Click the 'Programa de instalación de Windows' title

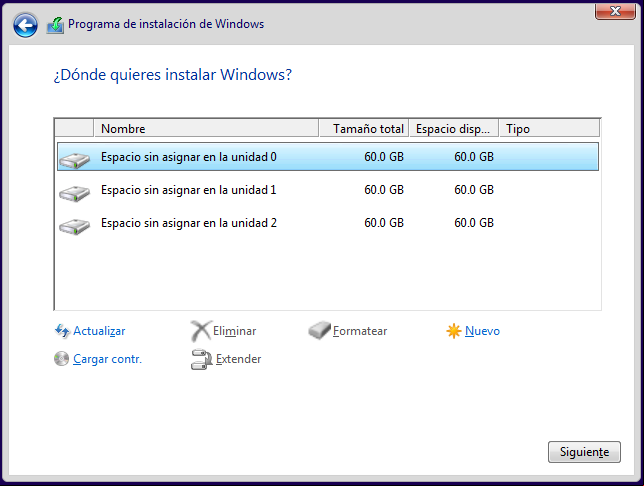pyautogui.click(x=166, y=24)
